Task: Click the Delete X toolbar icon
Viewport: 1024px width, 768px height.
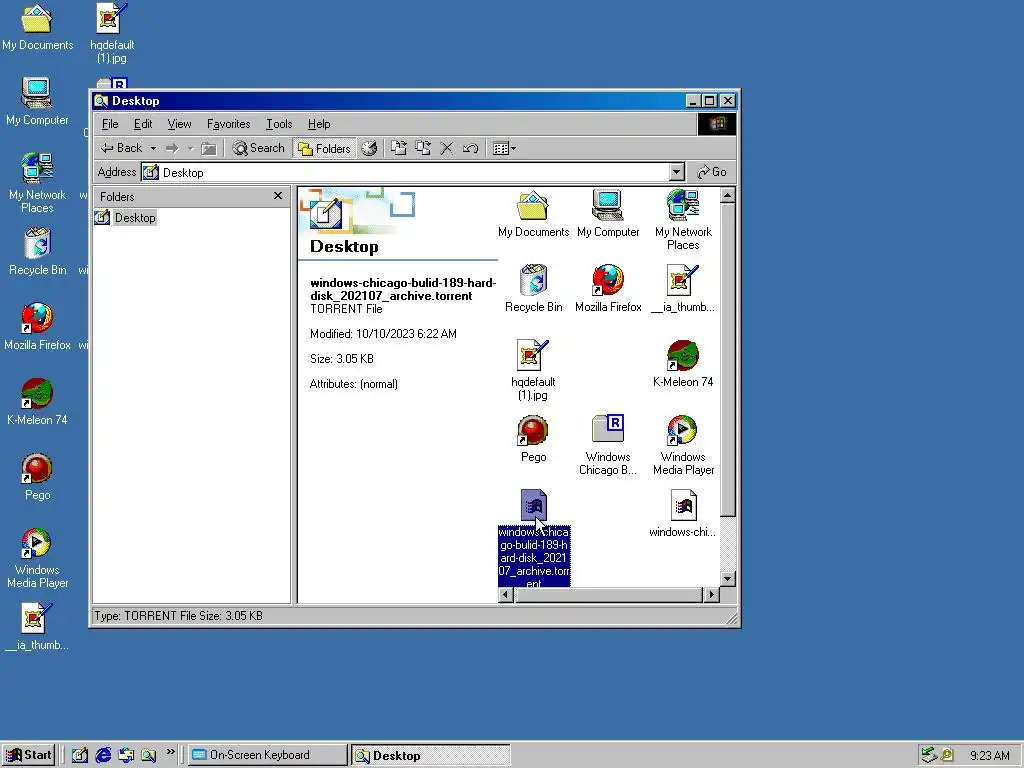Action: click(447, 149)
